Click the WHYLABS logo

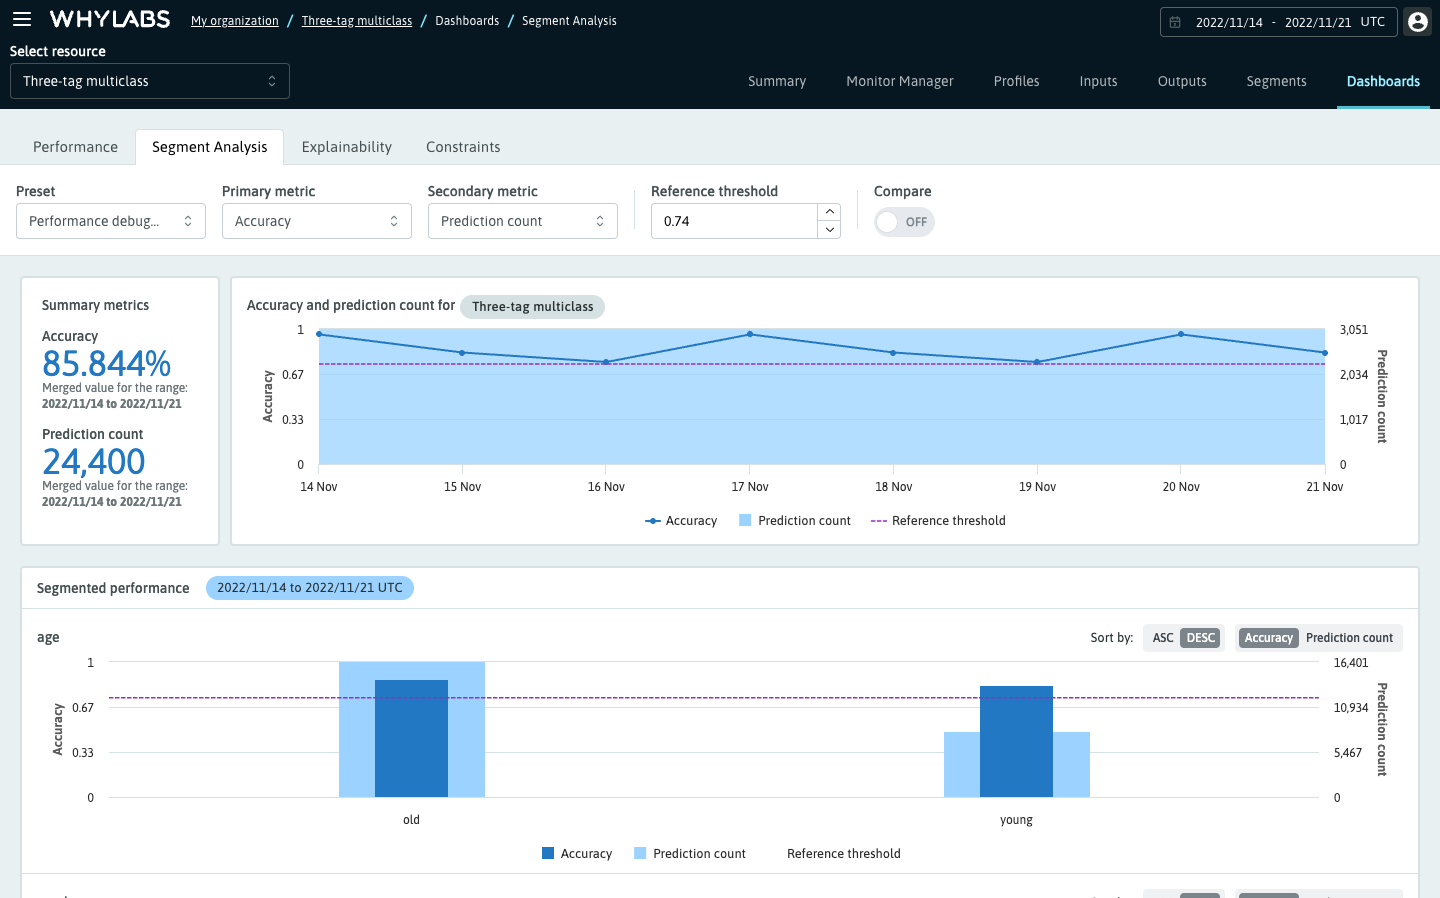(x=110, y=18)
